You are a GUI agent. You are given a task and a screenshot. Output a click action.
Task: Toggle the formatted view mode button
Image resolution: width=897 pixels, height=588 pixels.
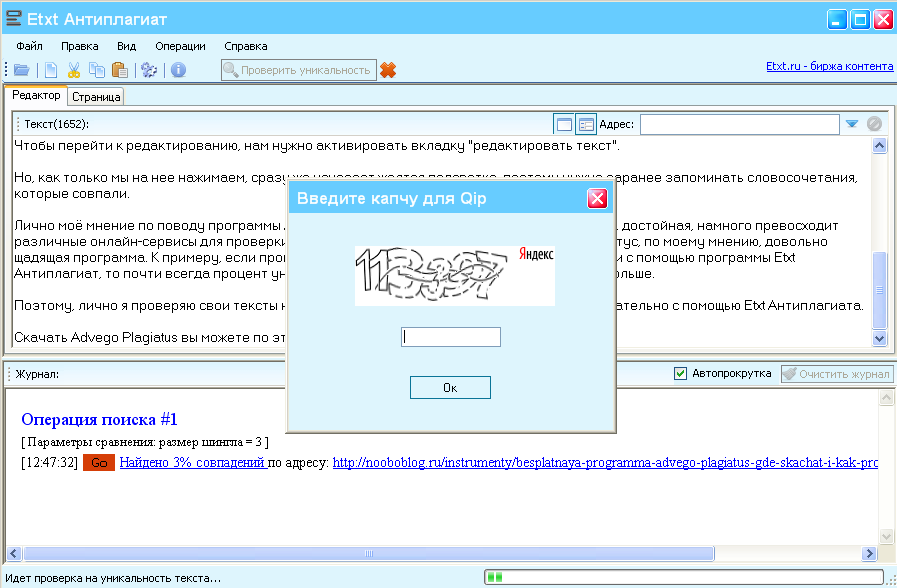tap(586, 124)
